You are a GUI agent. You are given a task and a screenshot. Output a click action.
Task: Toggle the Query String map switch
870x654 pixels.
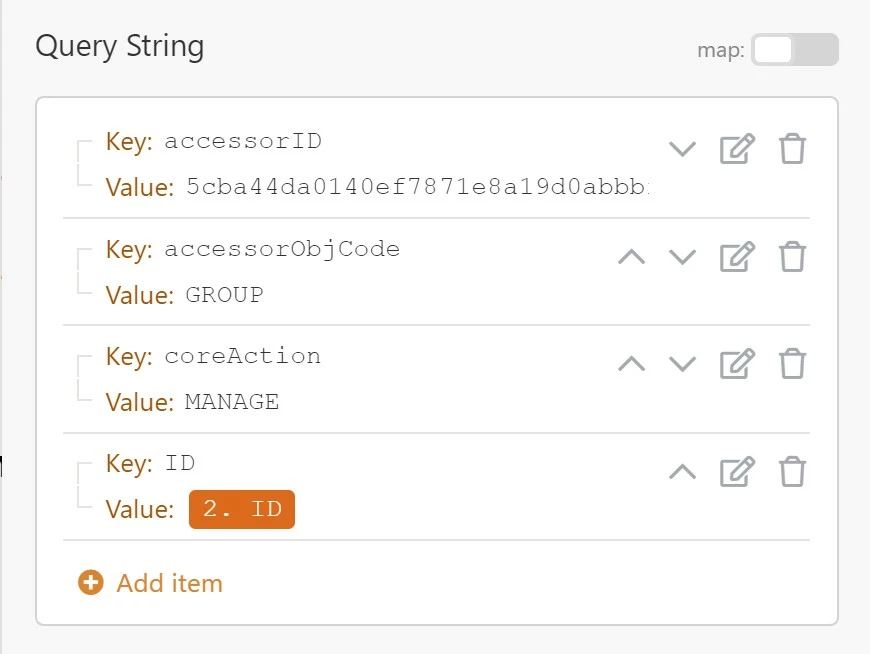pos(794,50)
